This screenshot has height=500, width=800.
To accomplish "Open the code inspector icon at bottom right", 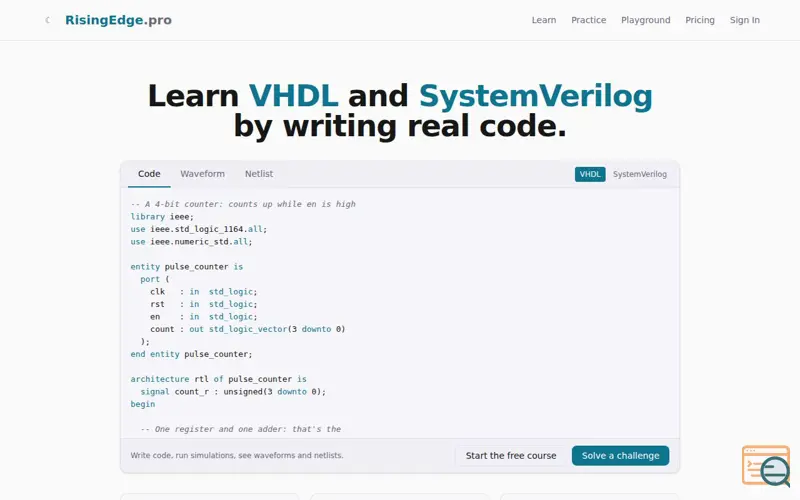I will click(766, 466).
